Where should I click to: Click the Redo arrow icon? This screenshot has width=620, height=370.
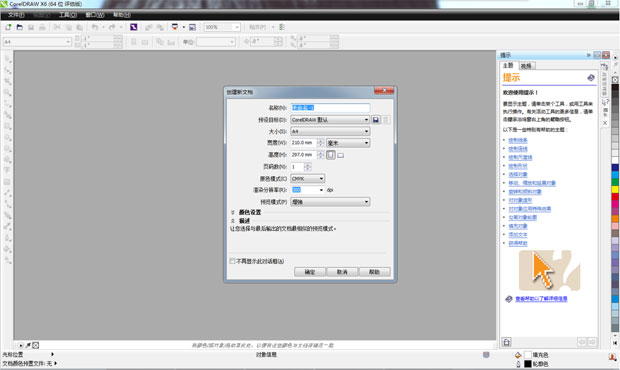[x=112, y=27]
